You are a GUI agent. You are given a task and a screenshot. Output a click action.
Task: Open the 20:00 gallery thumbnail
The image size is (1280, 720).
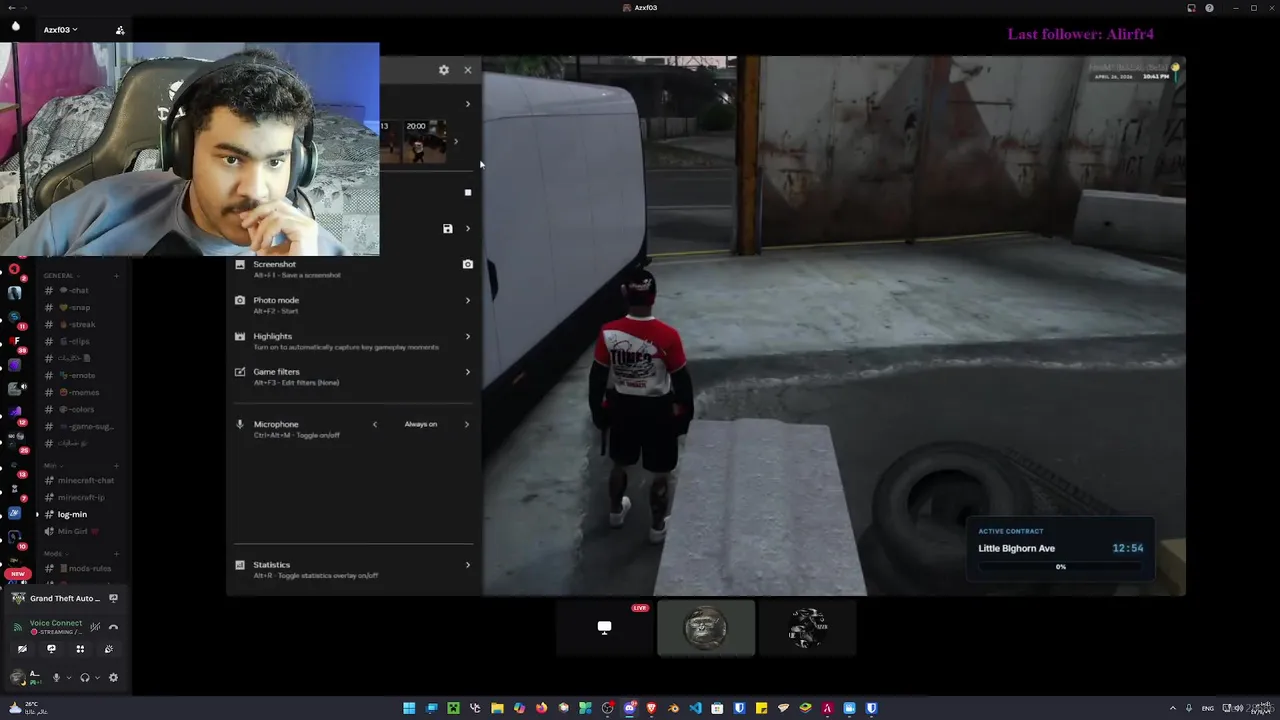coord(424,141)
